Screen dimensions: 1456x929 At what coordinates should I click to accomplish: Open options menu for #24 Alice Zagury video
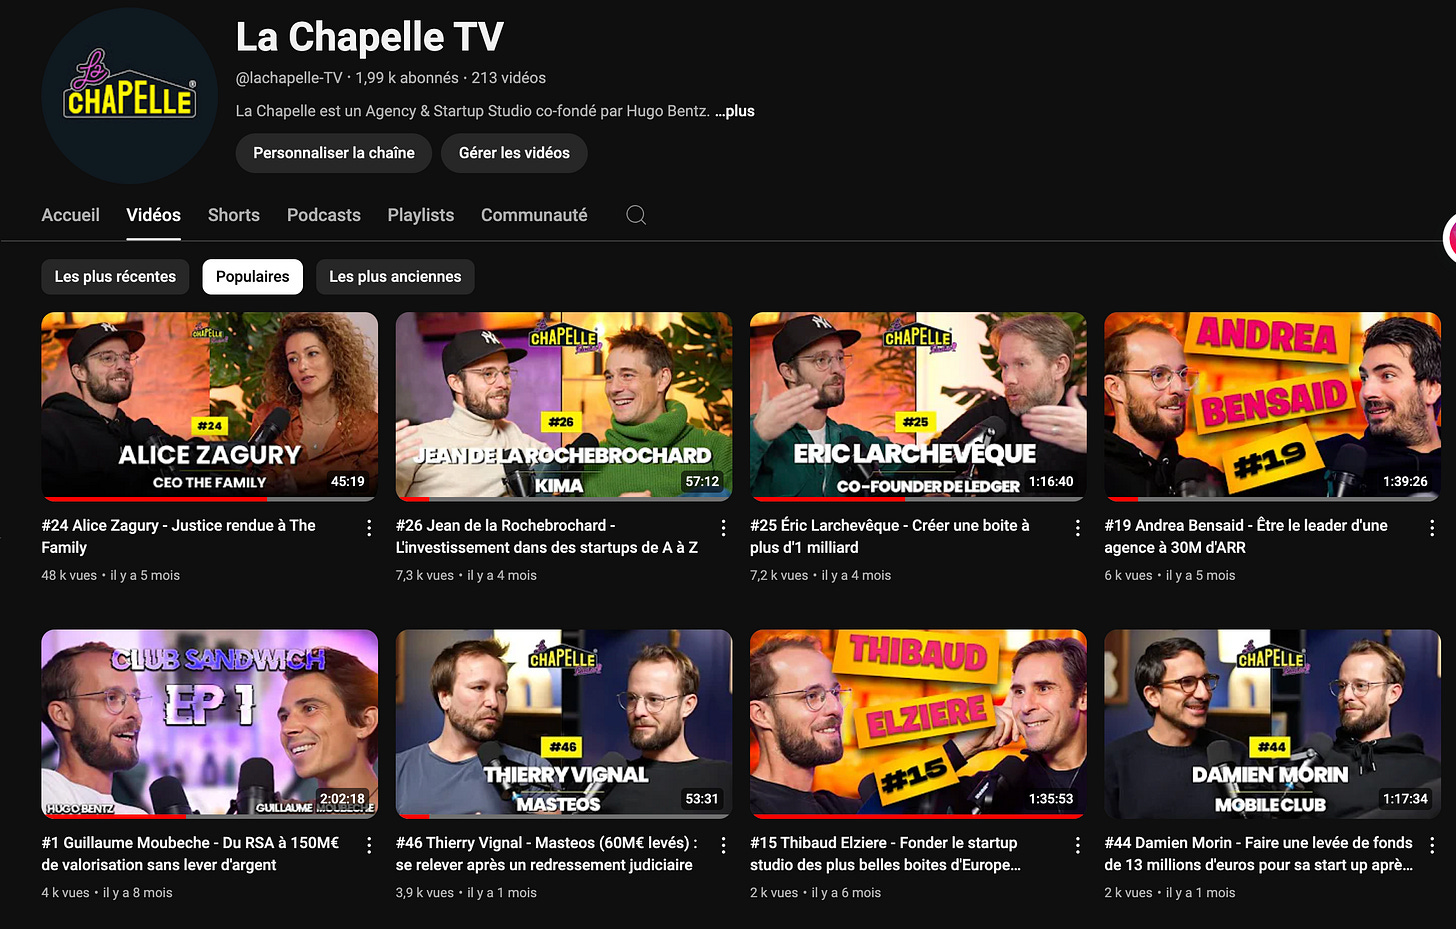click(x=369, y=528)
